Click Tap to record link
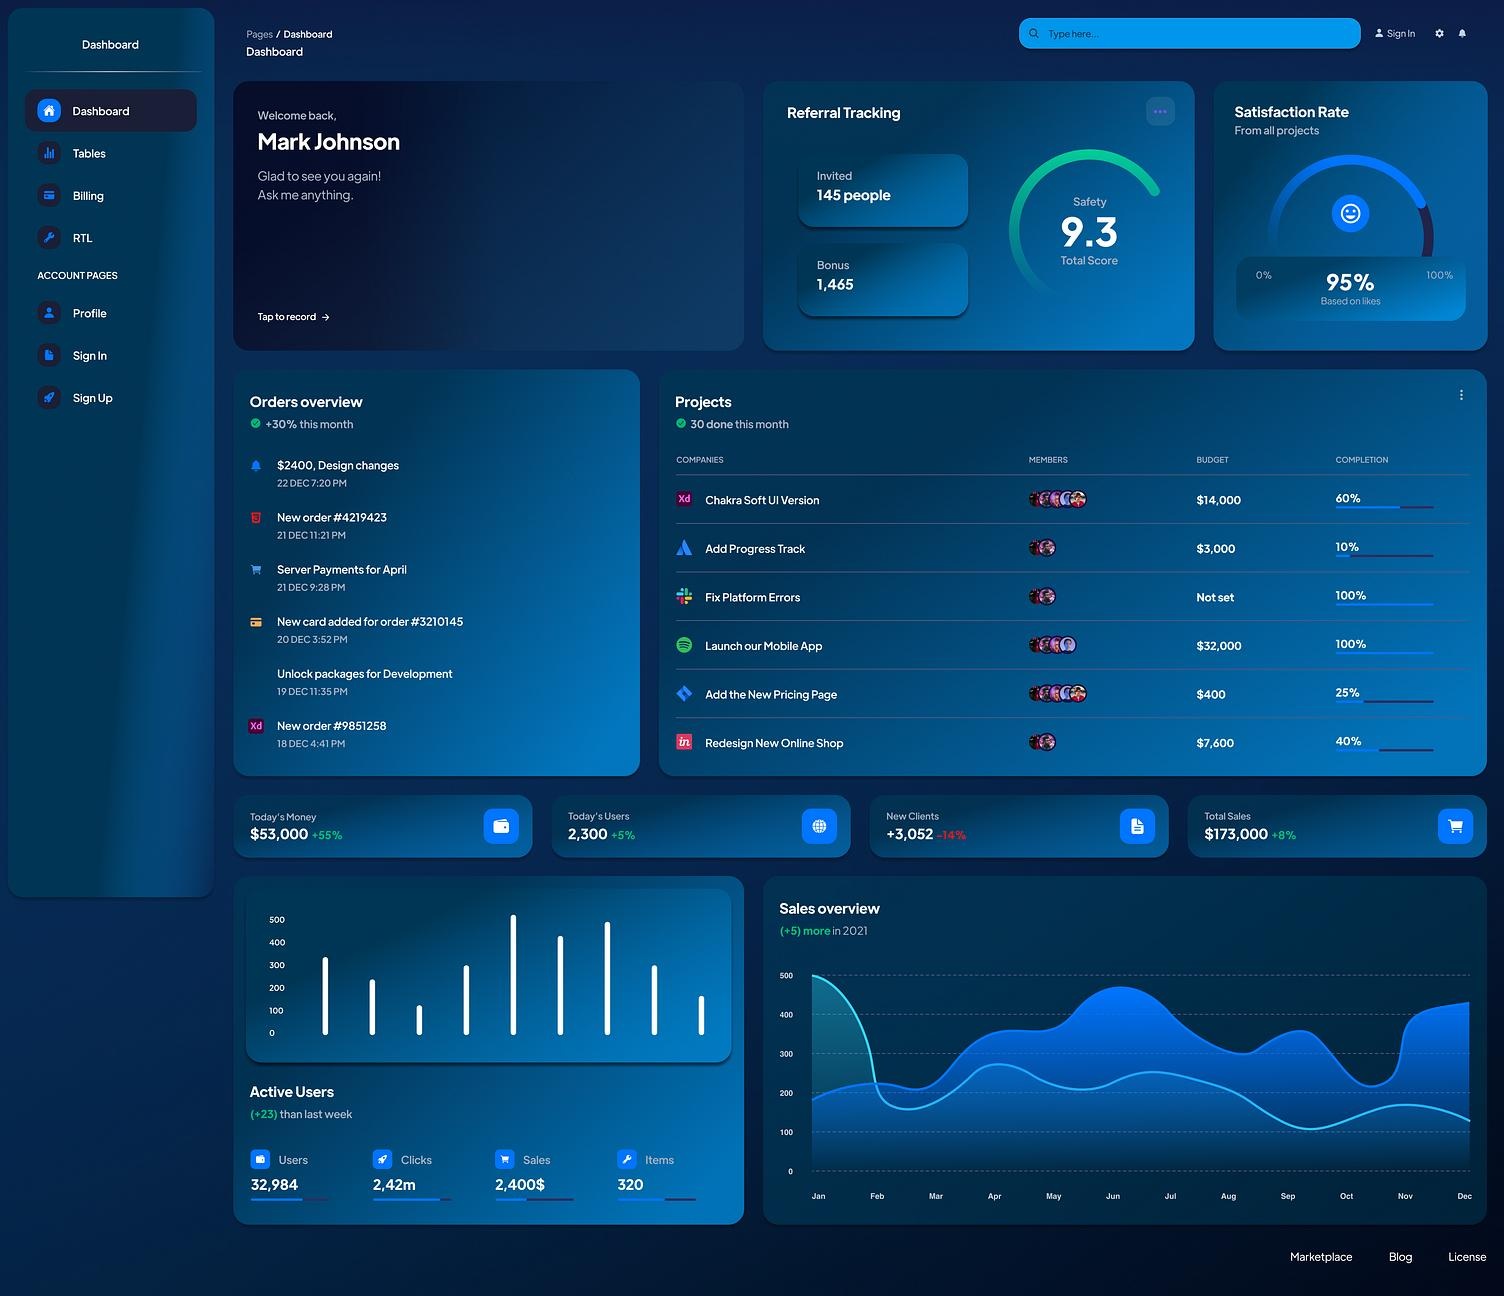The width and height of the screenshot is (1504, 1296). click(293, 317)
